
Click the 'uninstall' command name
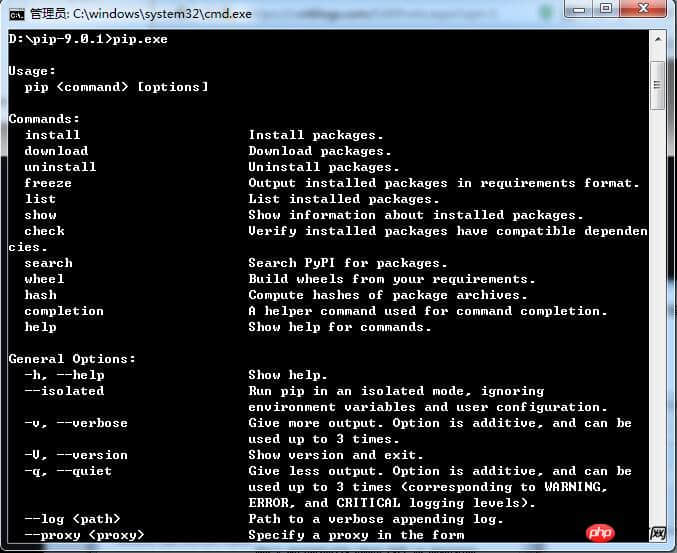[60, 167]
